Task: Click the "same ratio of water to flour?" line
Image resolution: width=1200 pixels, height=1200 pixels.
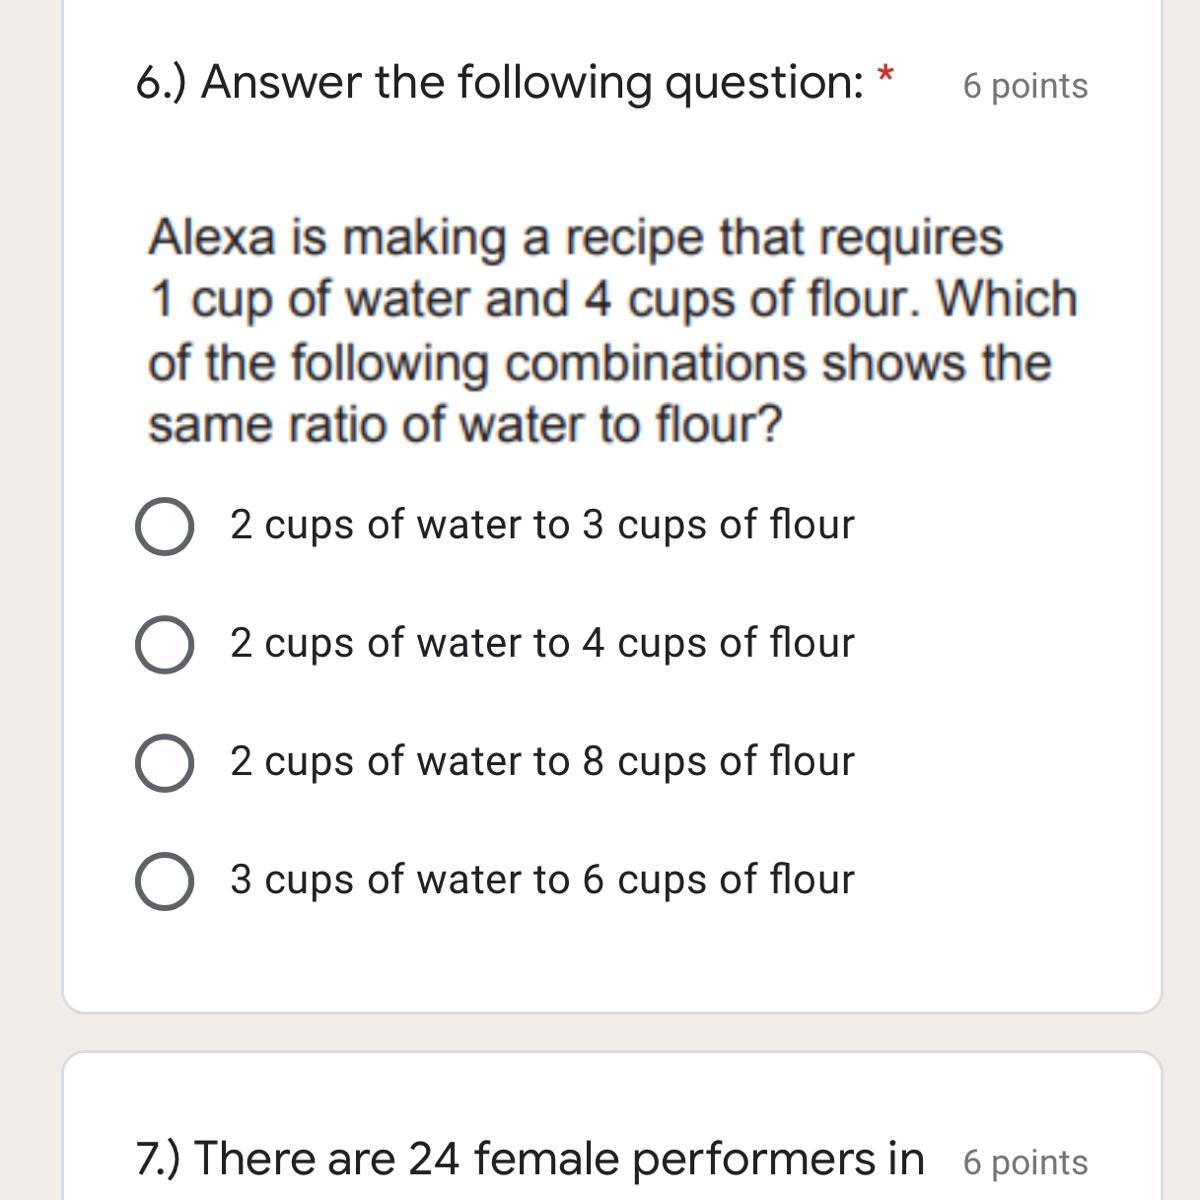Action: pyautogui.click(x=465, y=426)
